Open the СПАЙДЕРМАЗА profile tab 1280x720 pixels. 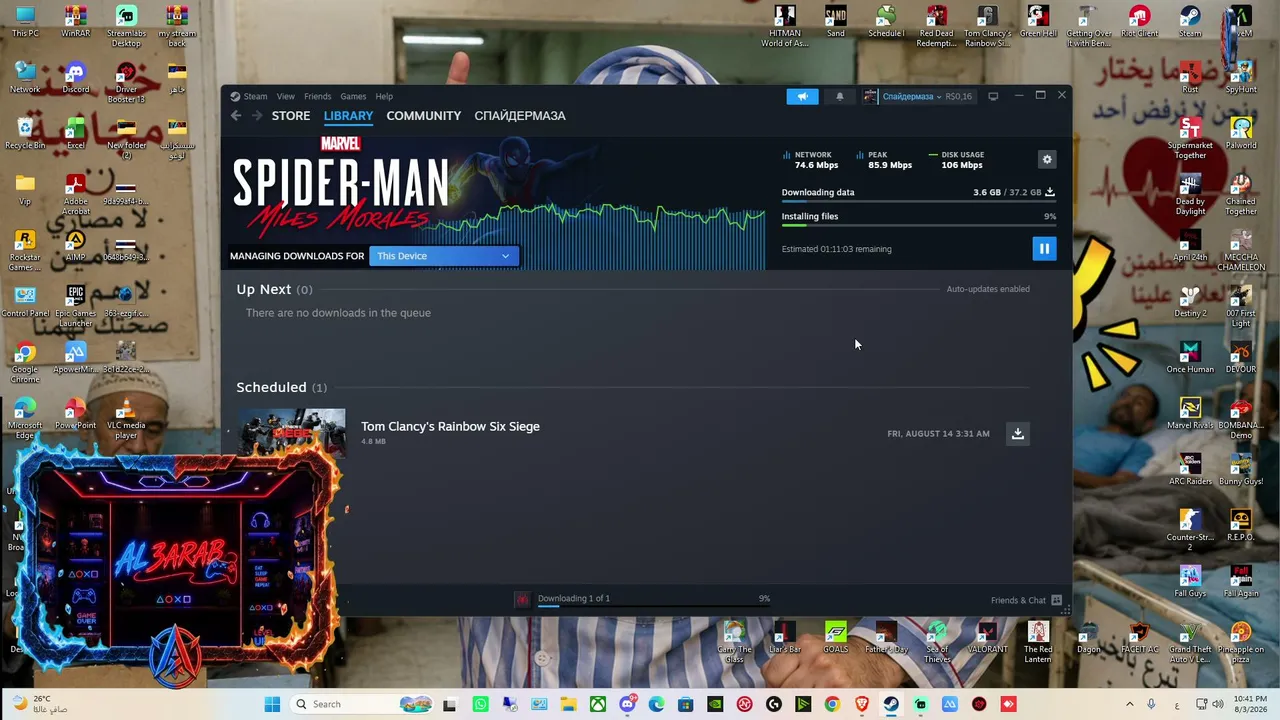pyautogui.click(x=520, y=116)
